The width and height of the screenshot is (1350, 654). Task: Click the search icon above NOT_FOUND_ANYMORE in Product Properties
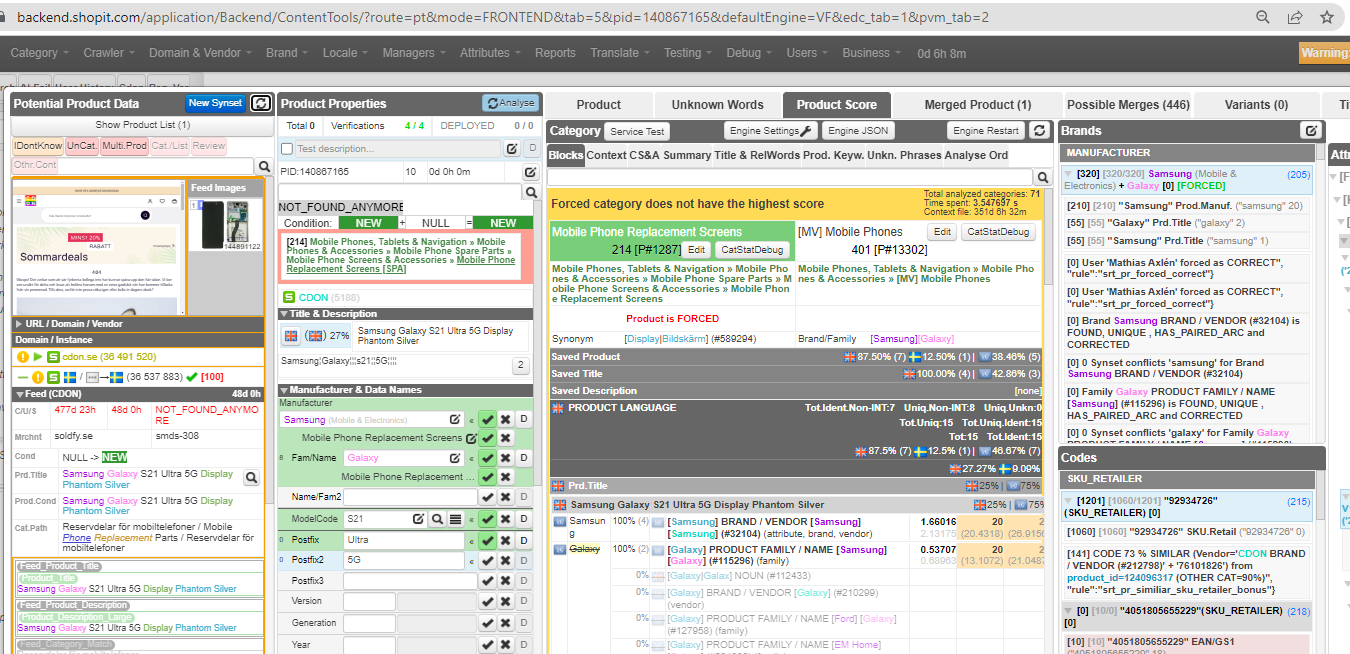pyautogui.click(x=533, y=191)
